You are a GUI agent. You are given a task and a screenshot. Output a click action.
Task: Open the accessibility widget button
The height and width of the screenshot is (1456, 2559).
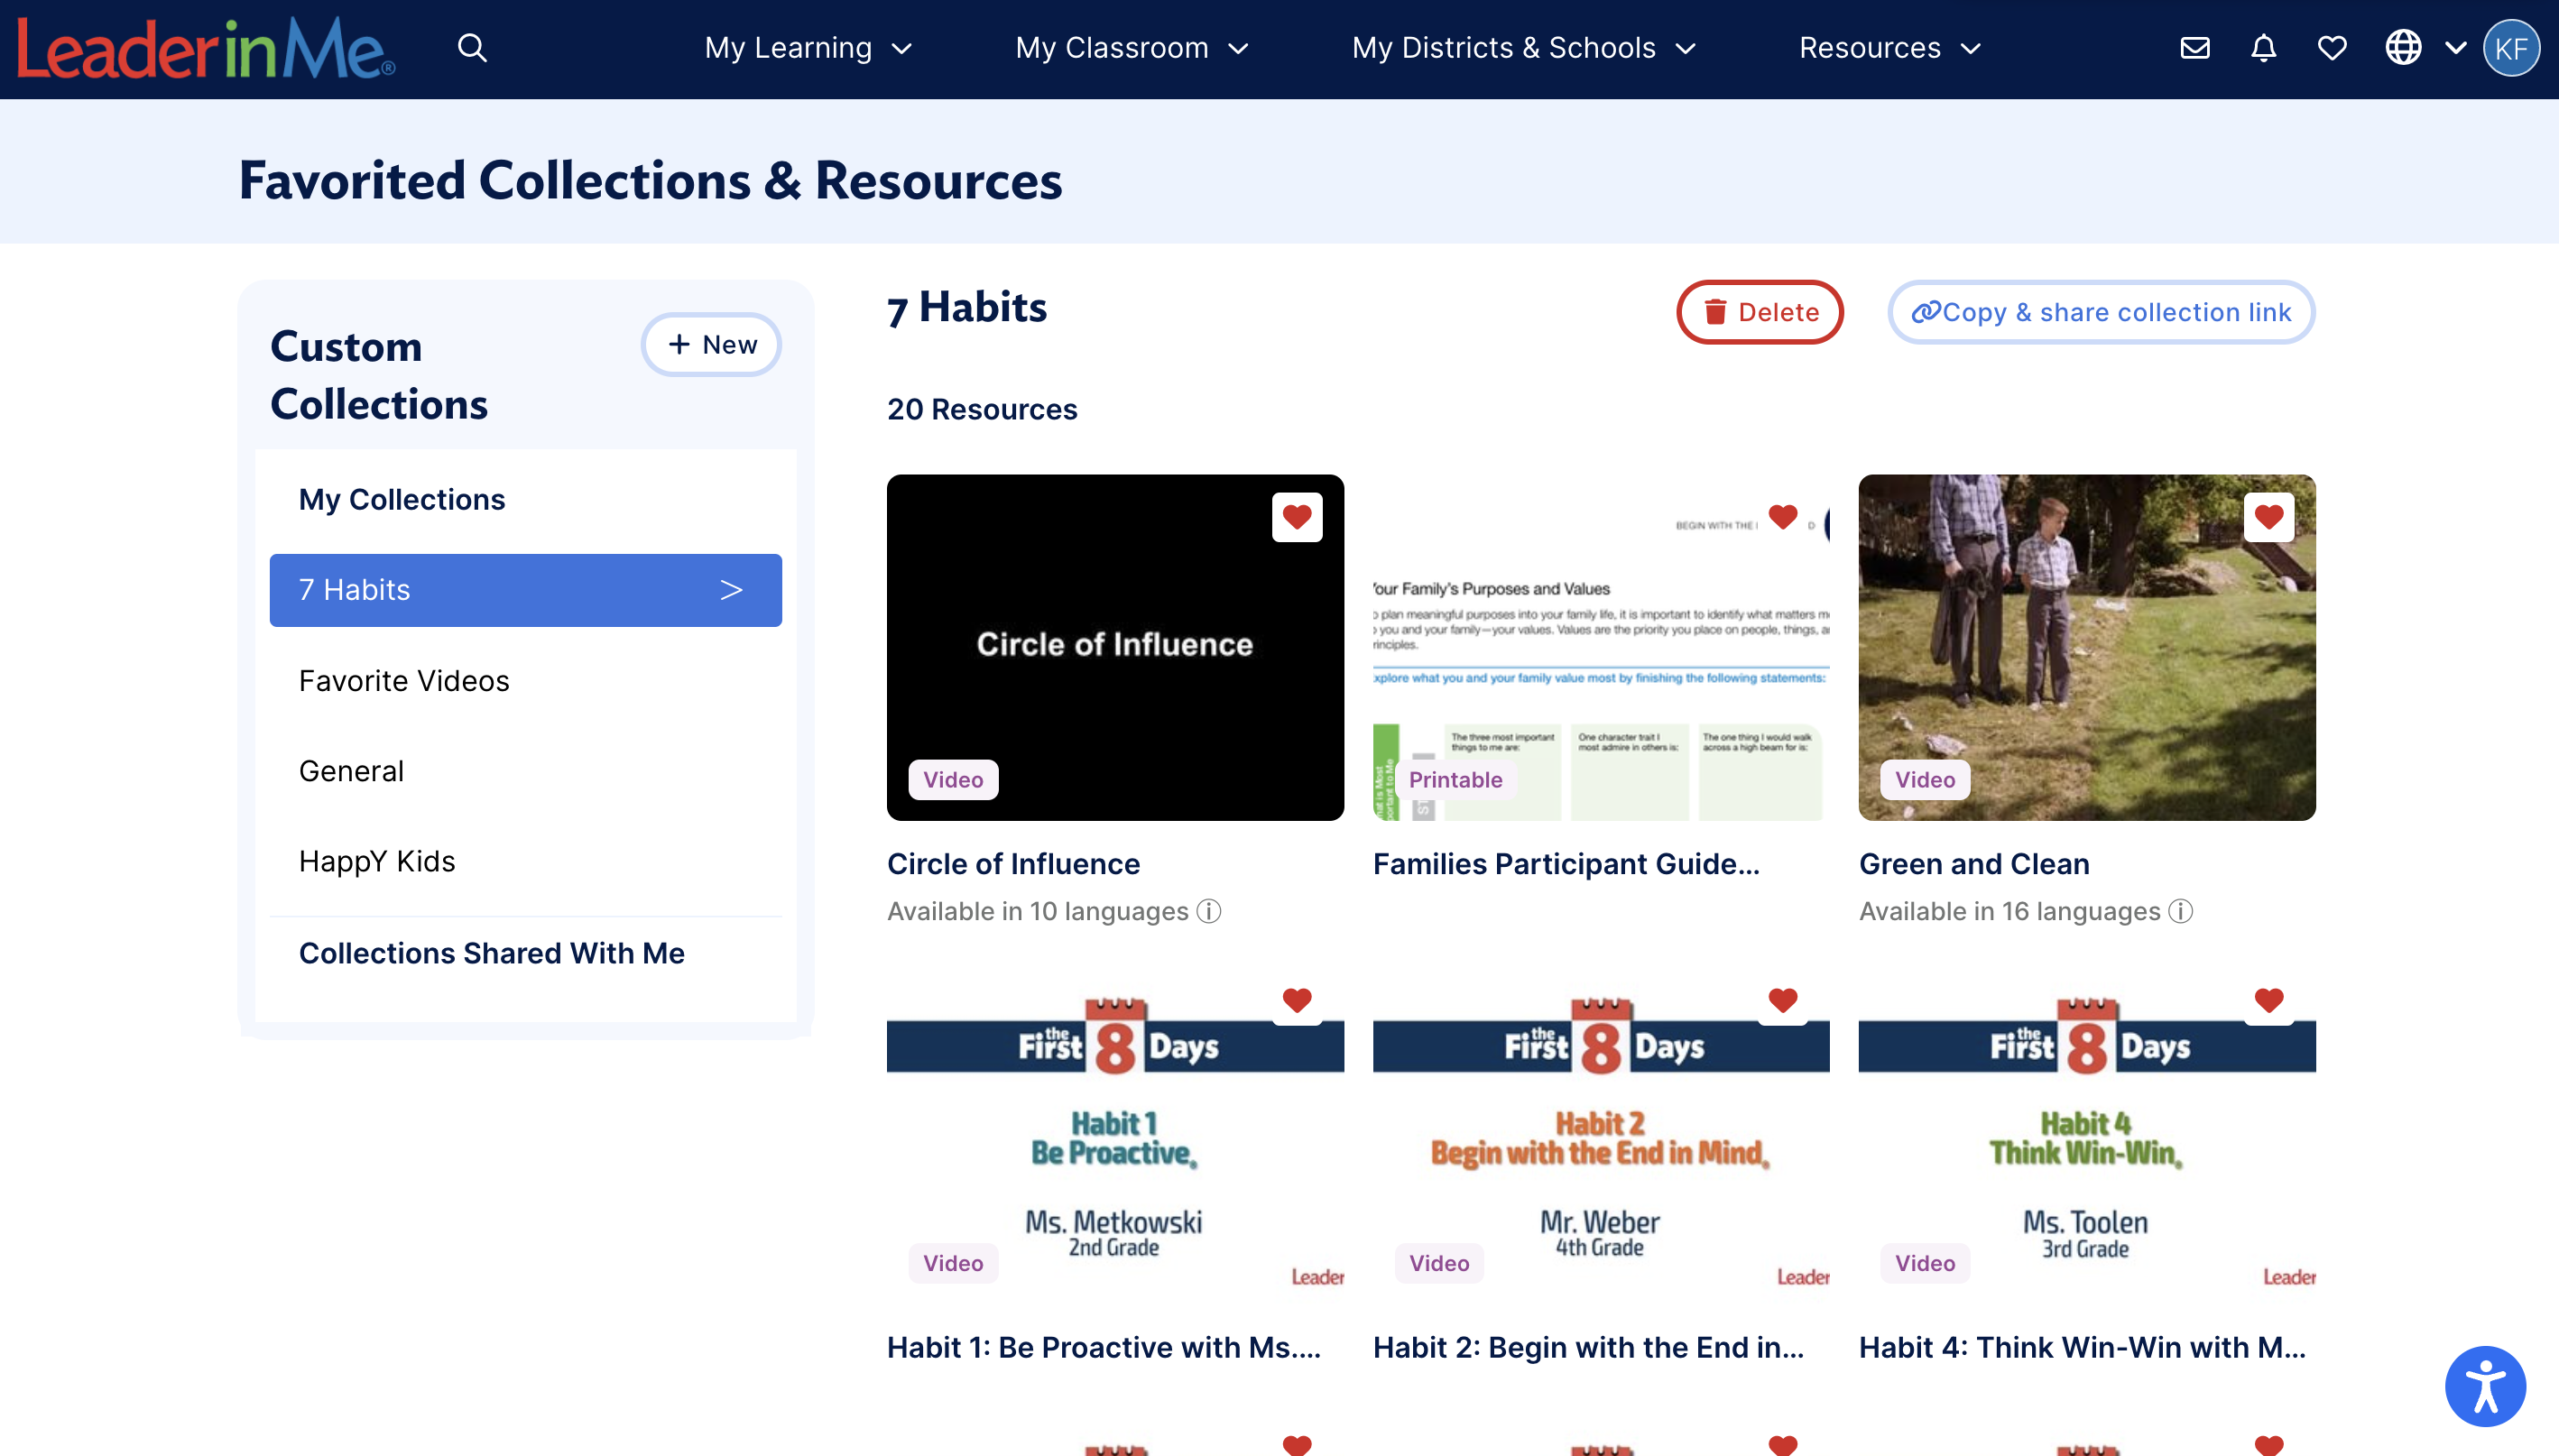(x=2484, y=1386)
